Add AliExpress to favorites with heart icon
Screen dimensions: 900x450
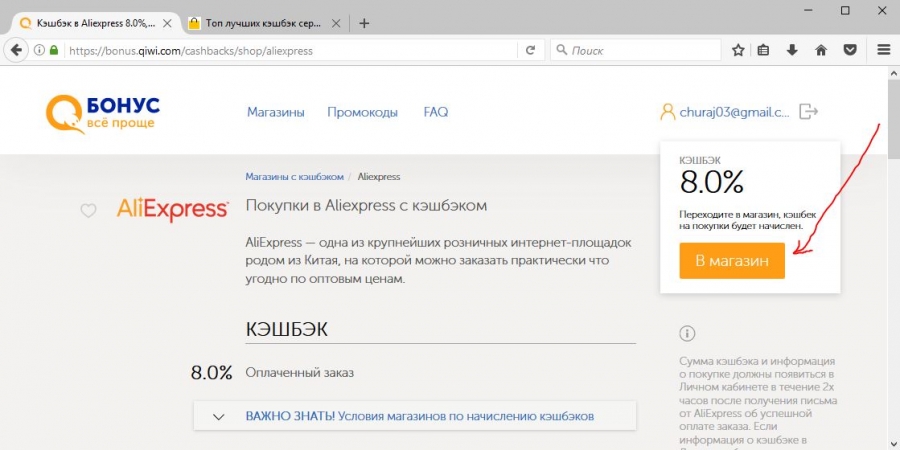coord(88,211)
